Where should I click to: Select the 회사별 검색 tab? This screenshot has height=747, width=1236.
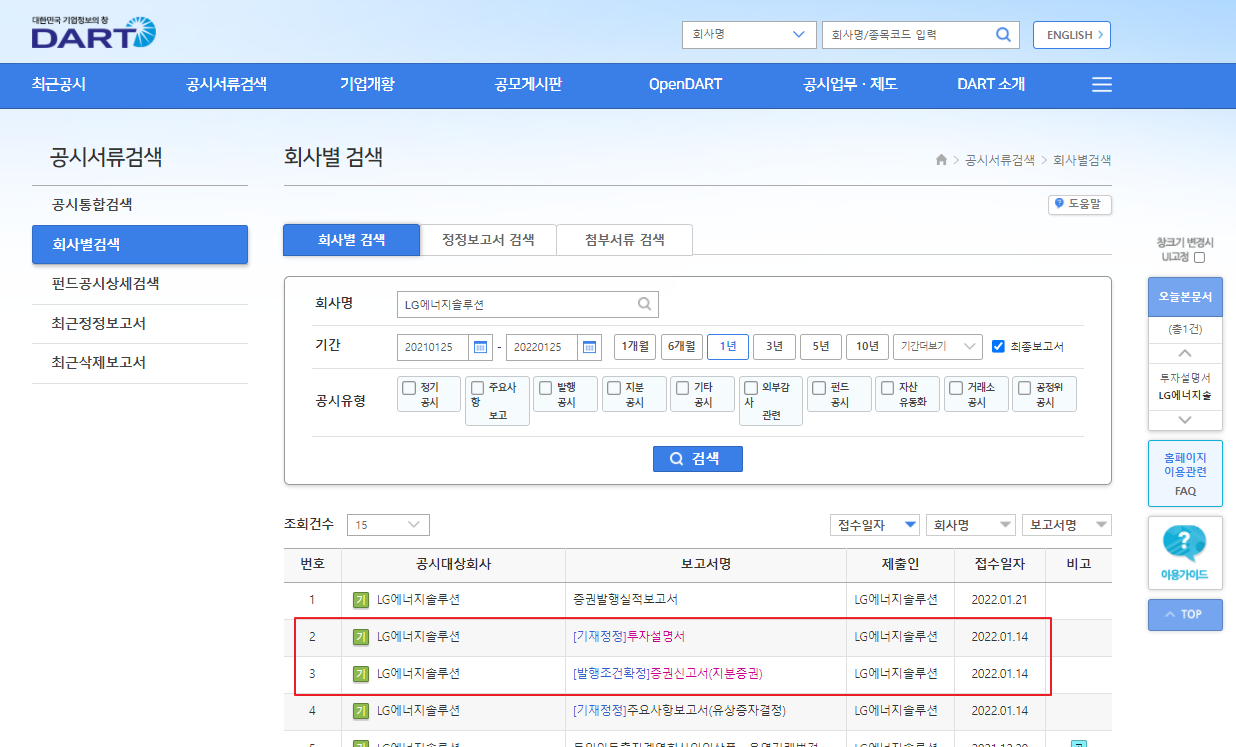pos(351,240)
